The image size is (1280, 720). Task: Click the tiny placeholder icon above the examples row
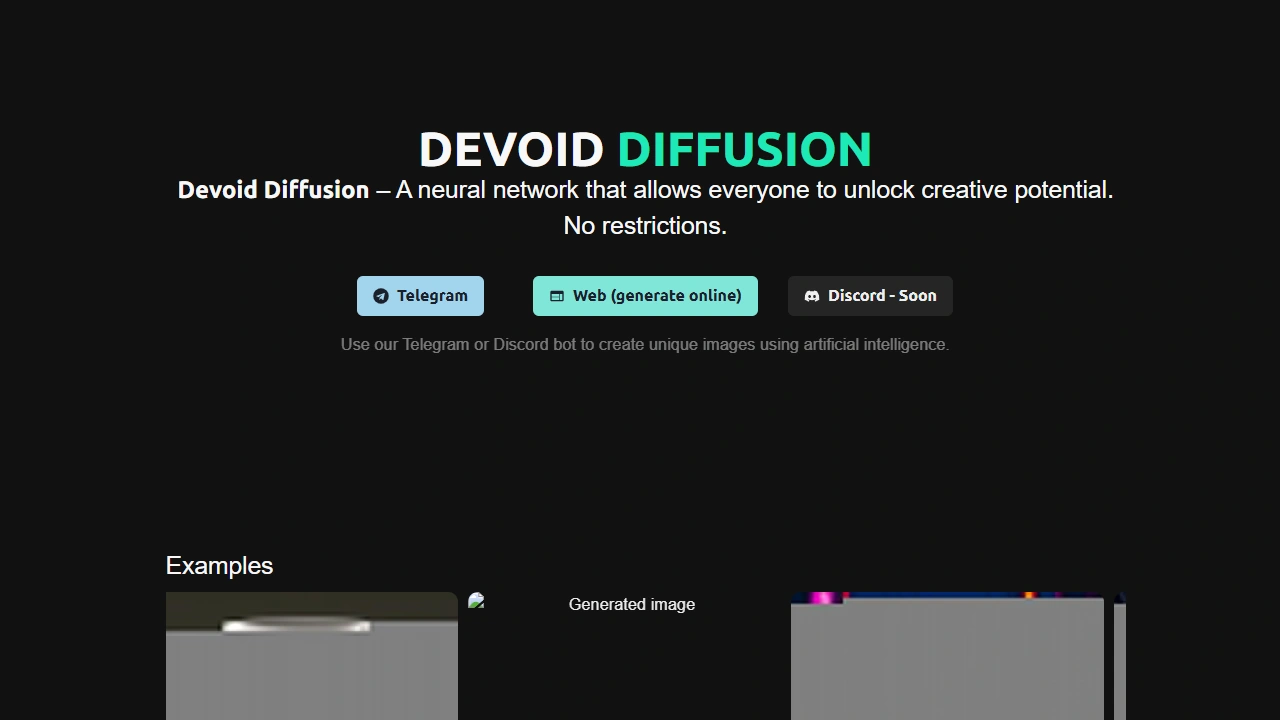[x=475, y=601]
